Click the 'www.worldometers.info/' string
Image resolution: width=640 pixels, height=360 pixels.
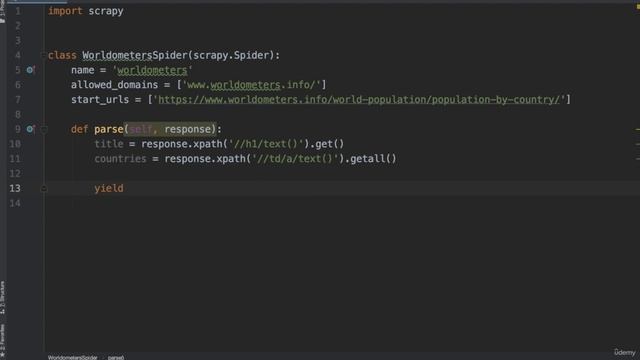click(x=251, y=85)
